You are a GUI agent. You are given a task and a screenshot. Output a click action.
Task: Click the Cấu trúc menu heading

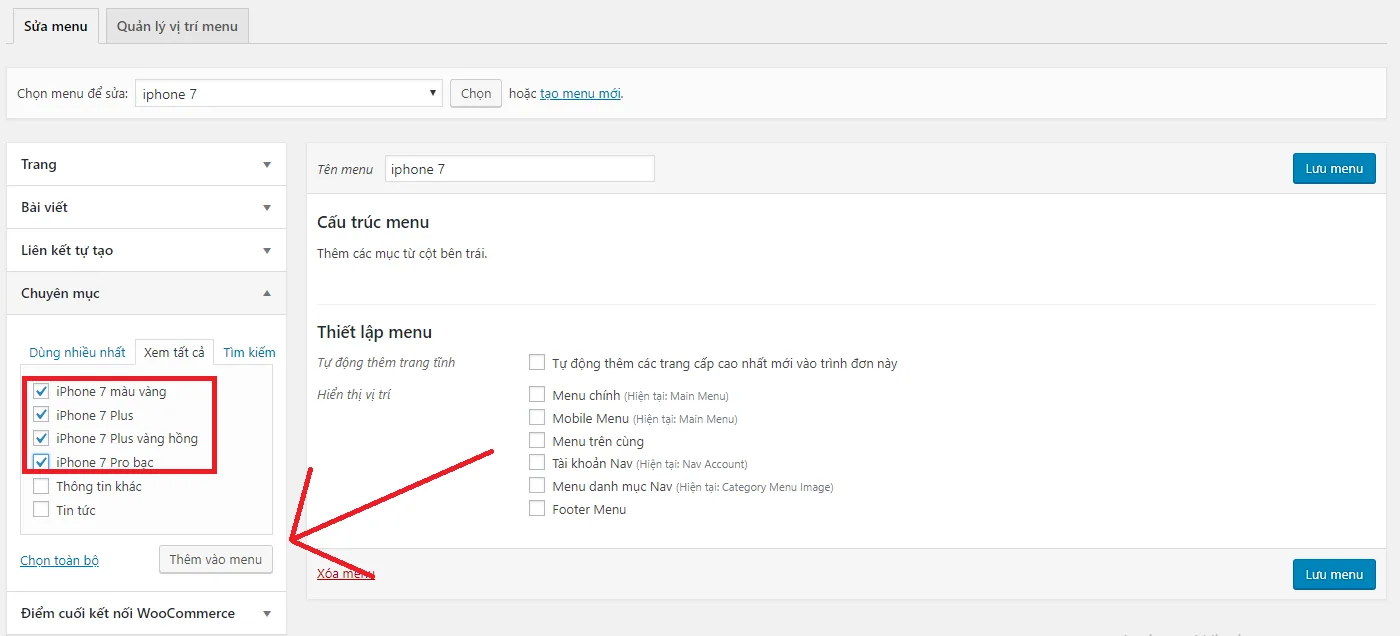coord(373,222)
